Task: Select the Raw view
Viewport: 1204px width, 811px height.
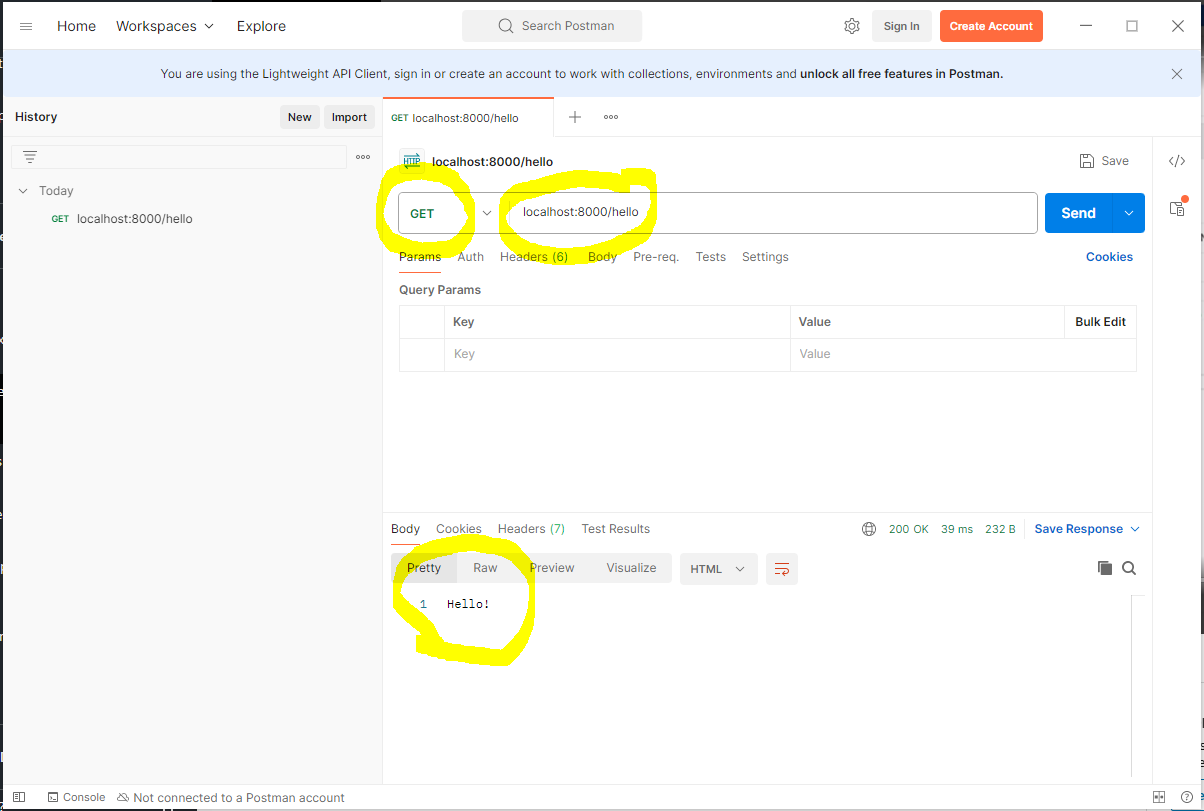Action: tap(485, 568)
